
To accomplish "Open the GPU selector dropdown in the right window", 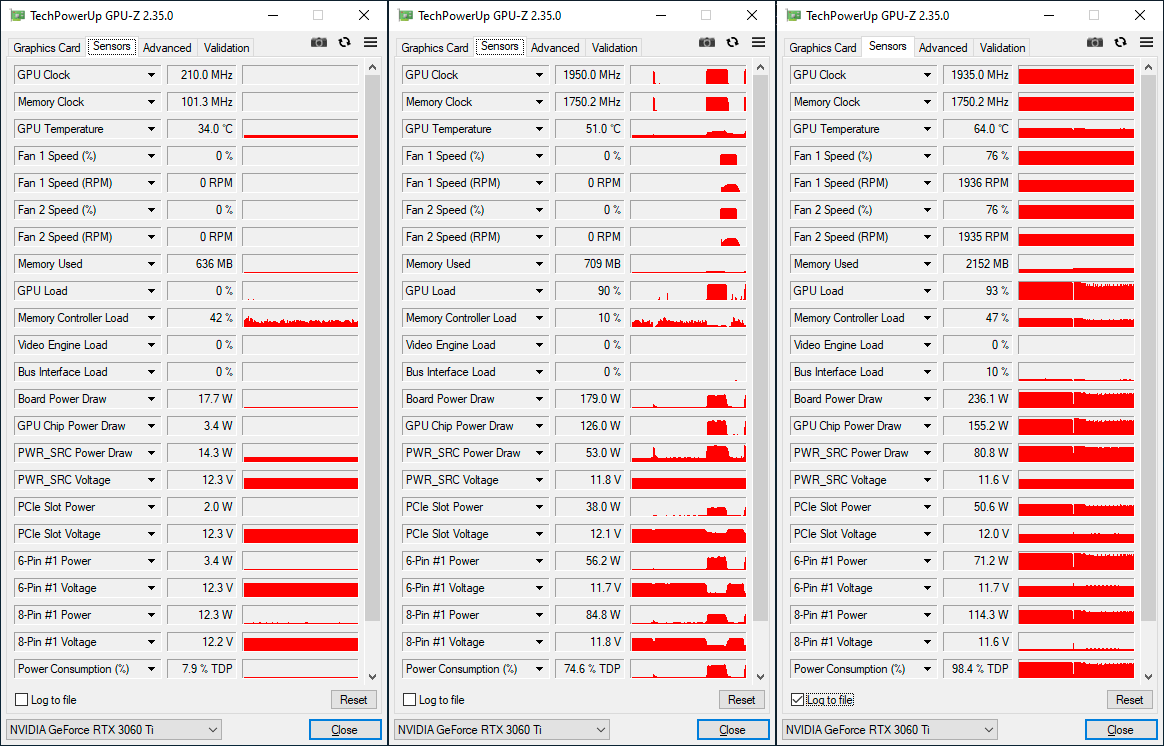I will tap(889, 730).
